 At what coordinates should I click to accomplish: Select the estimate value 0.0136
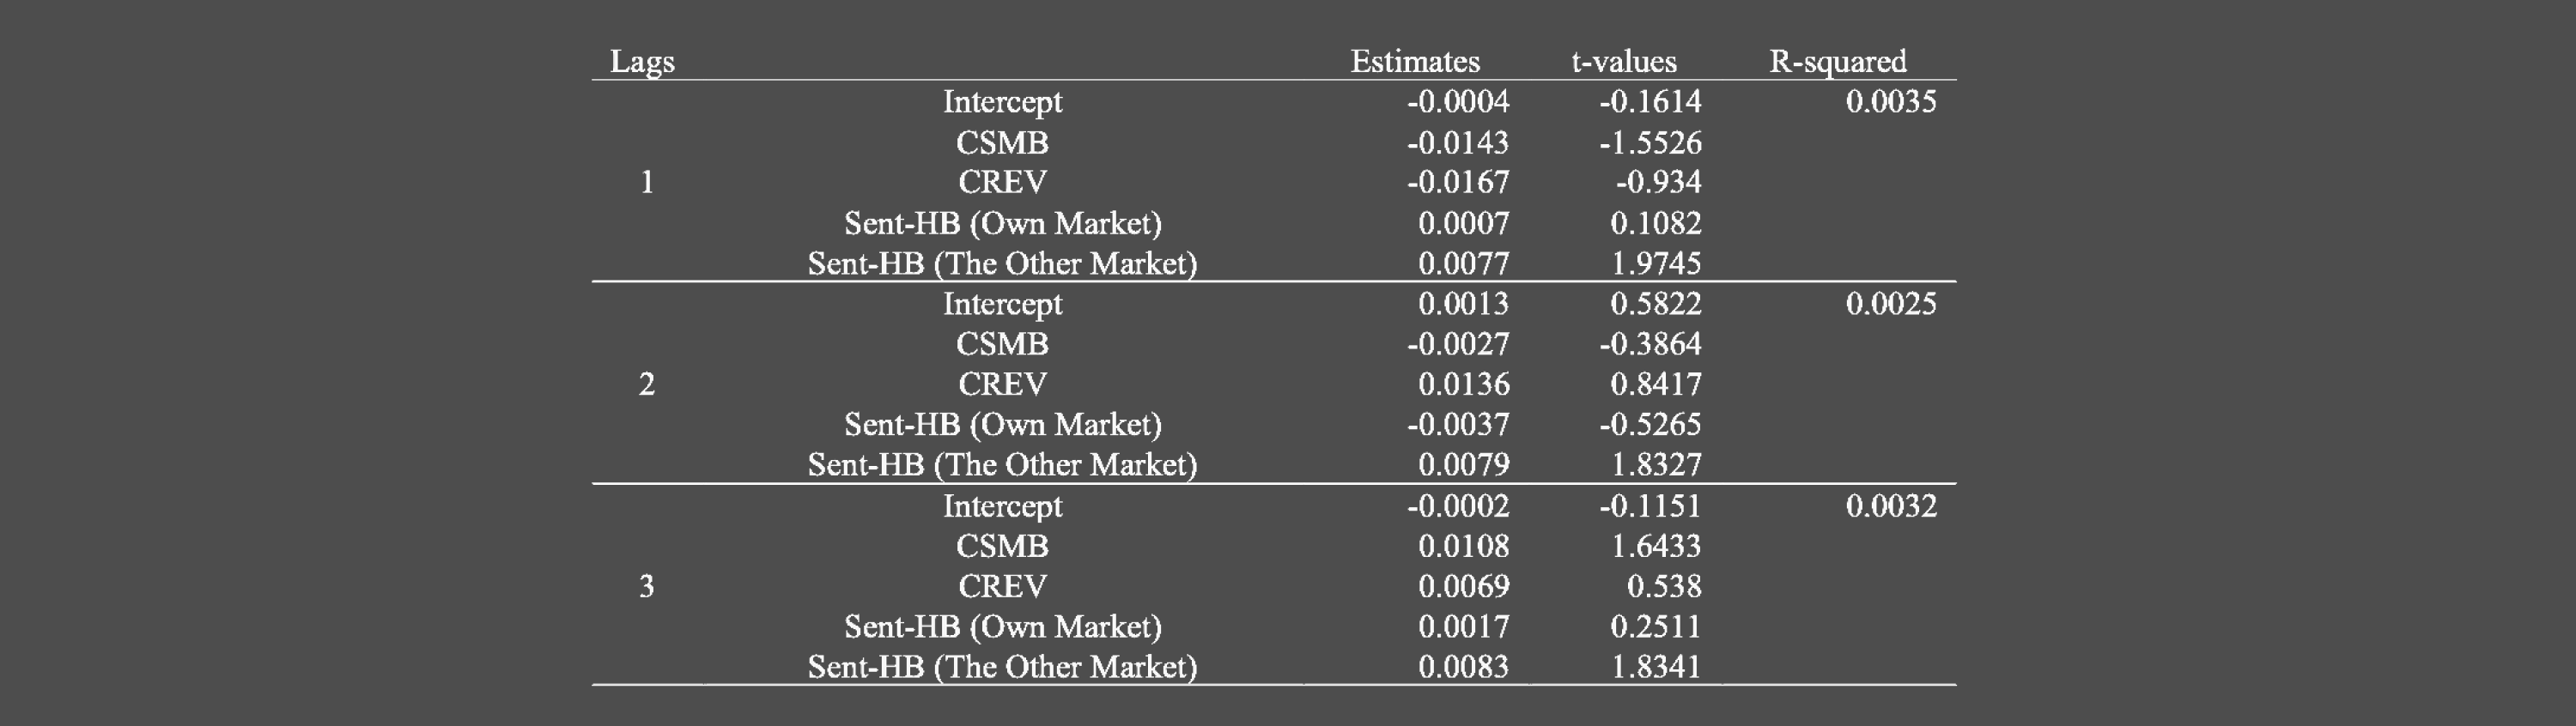click(x=1463, y=384)
